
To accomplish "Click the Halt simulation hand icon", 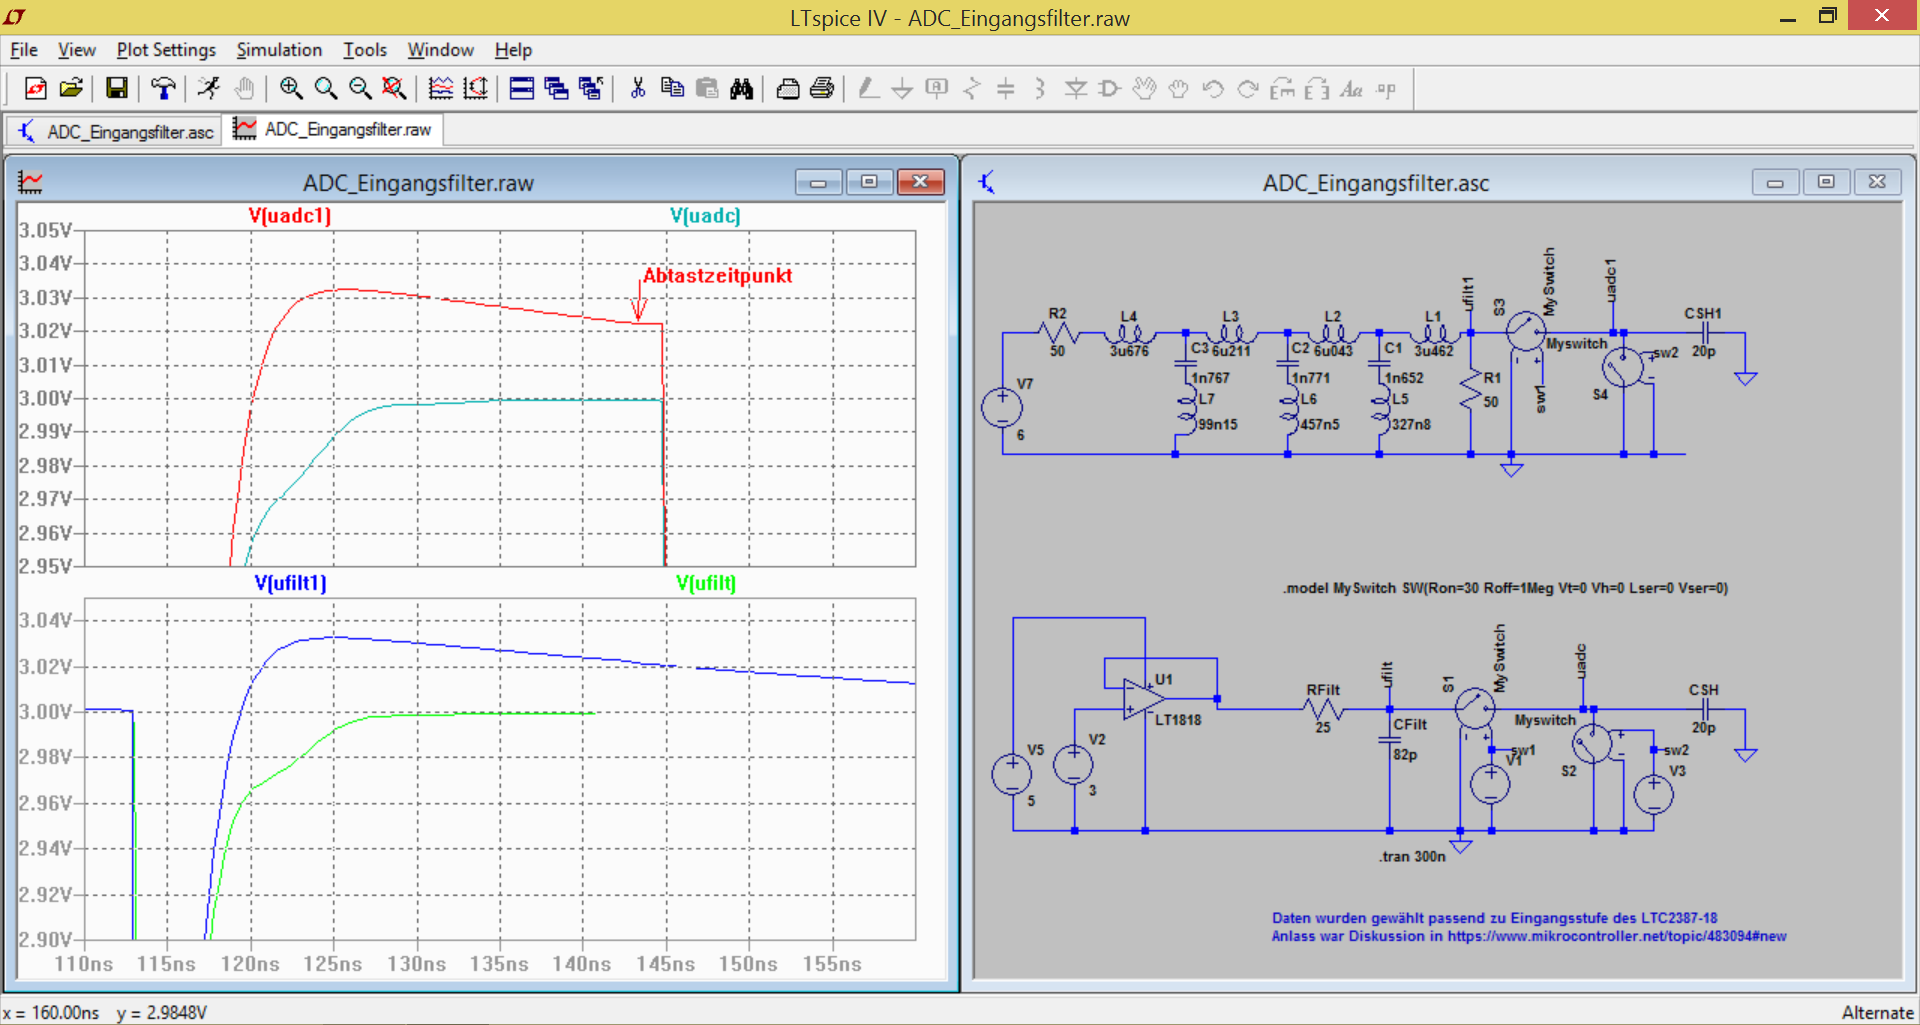I will coord(244,89).
